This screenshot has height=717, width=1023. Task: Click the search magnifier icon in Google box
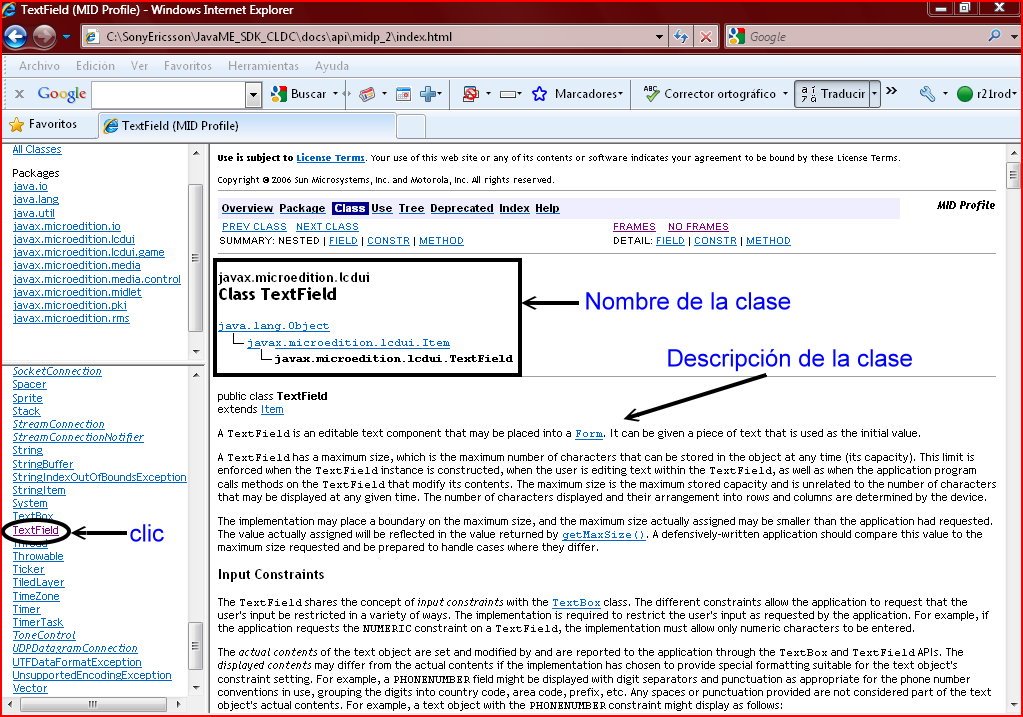[x=994, y=36]
